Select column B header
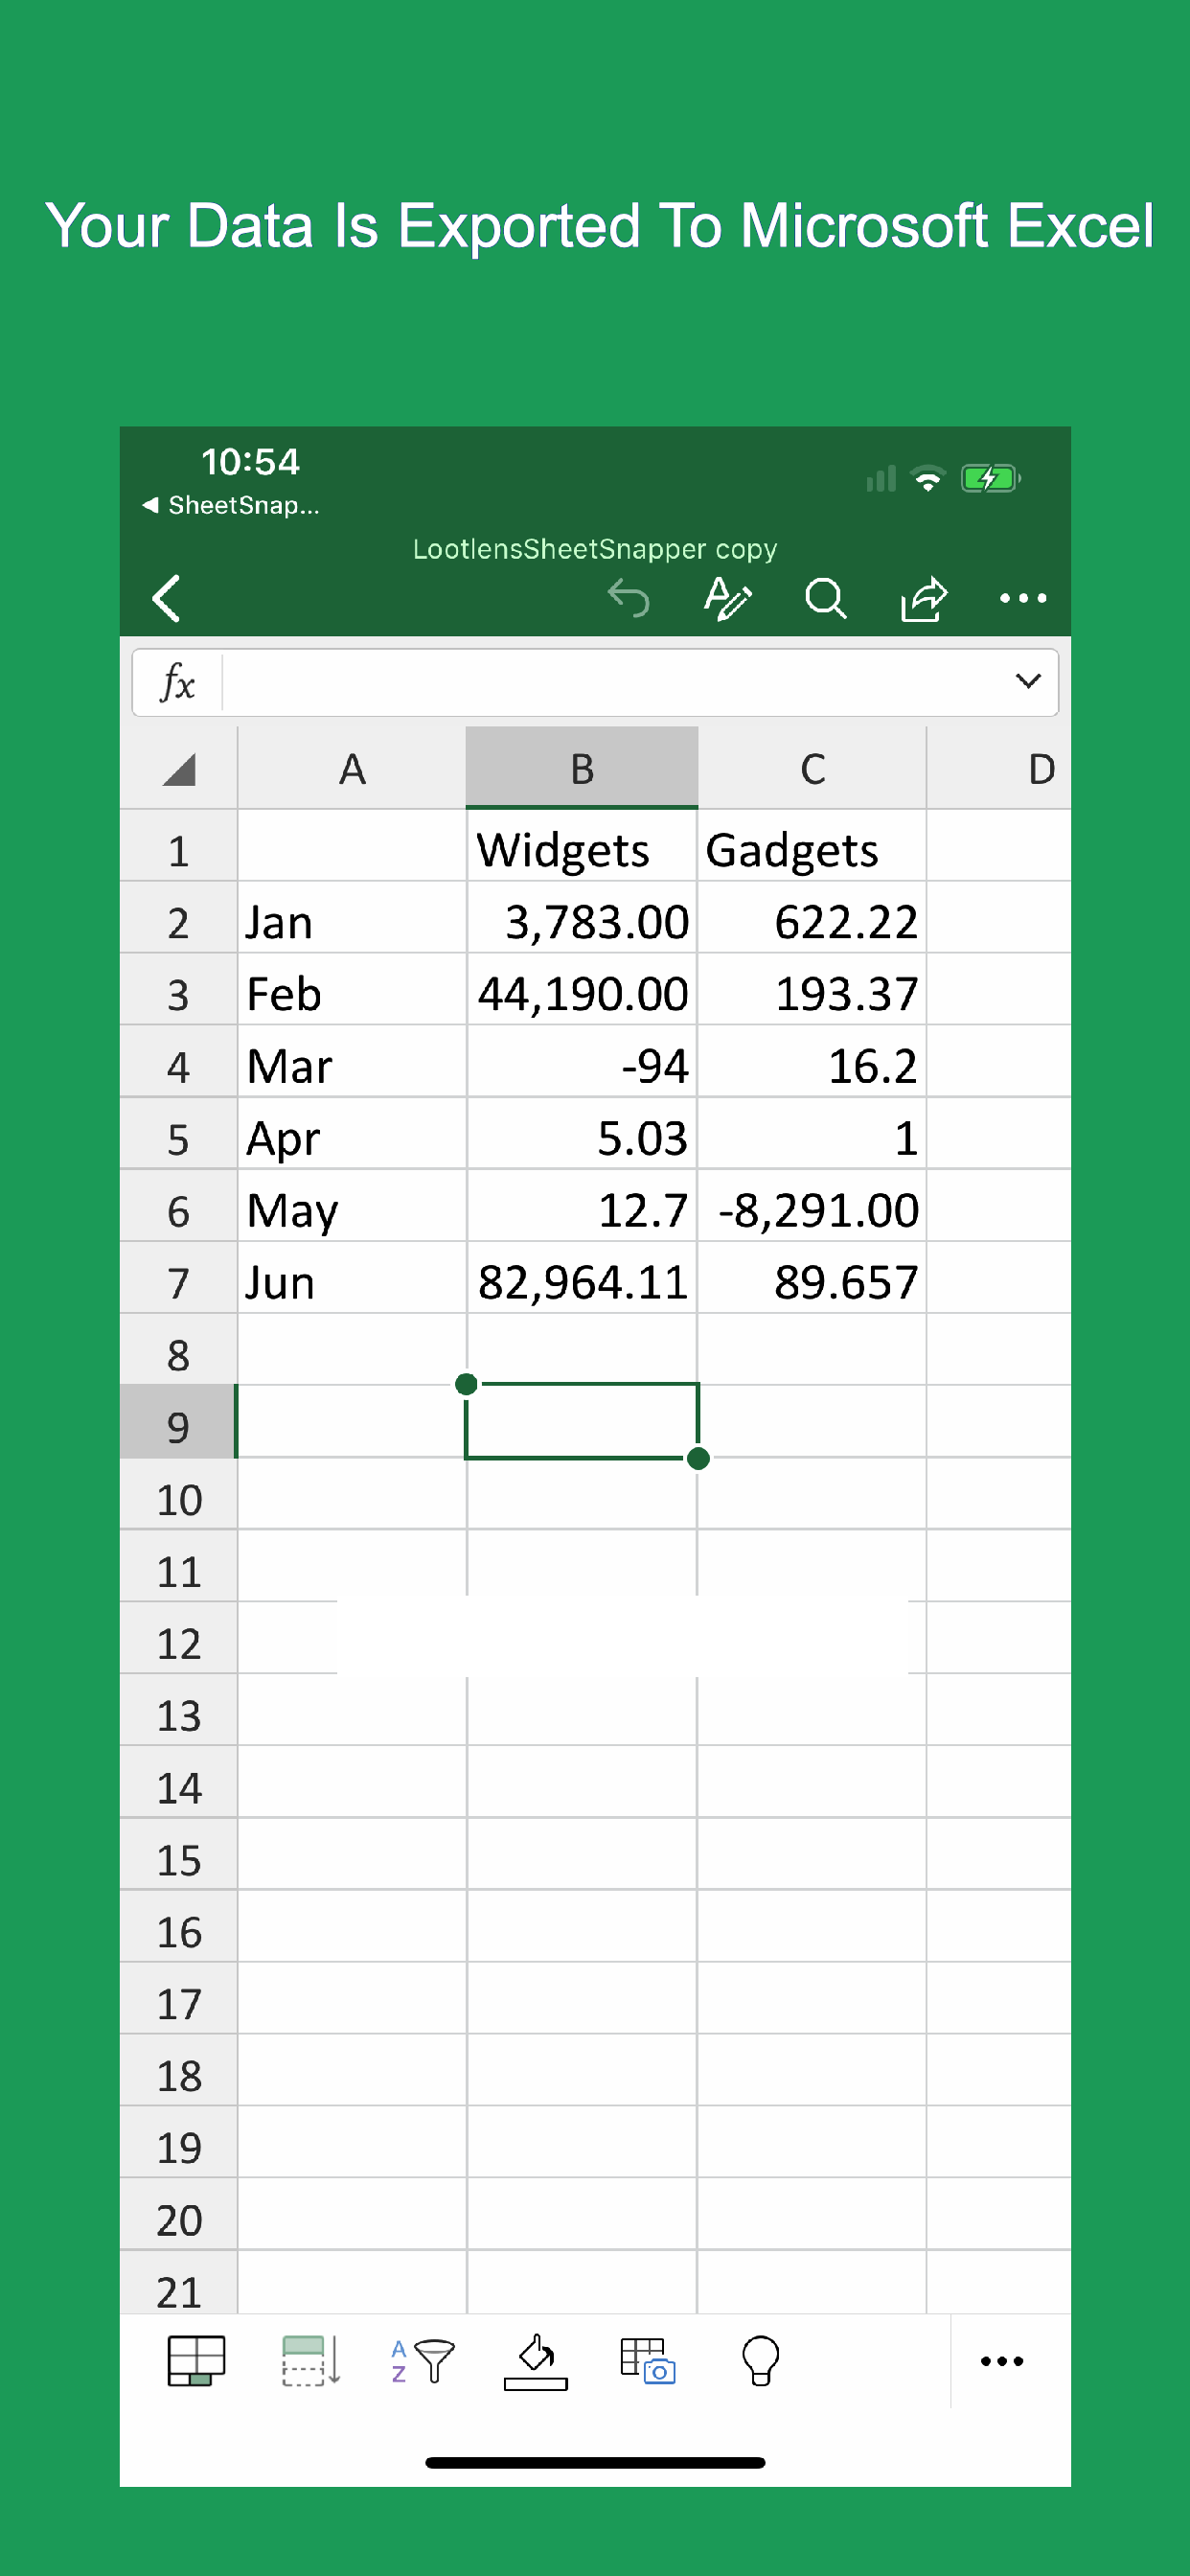This screenshot has width=1190, height=2576. [582, 768]
